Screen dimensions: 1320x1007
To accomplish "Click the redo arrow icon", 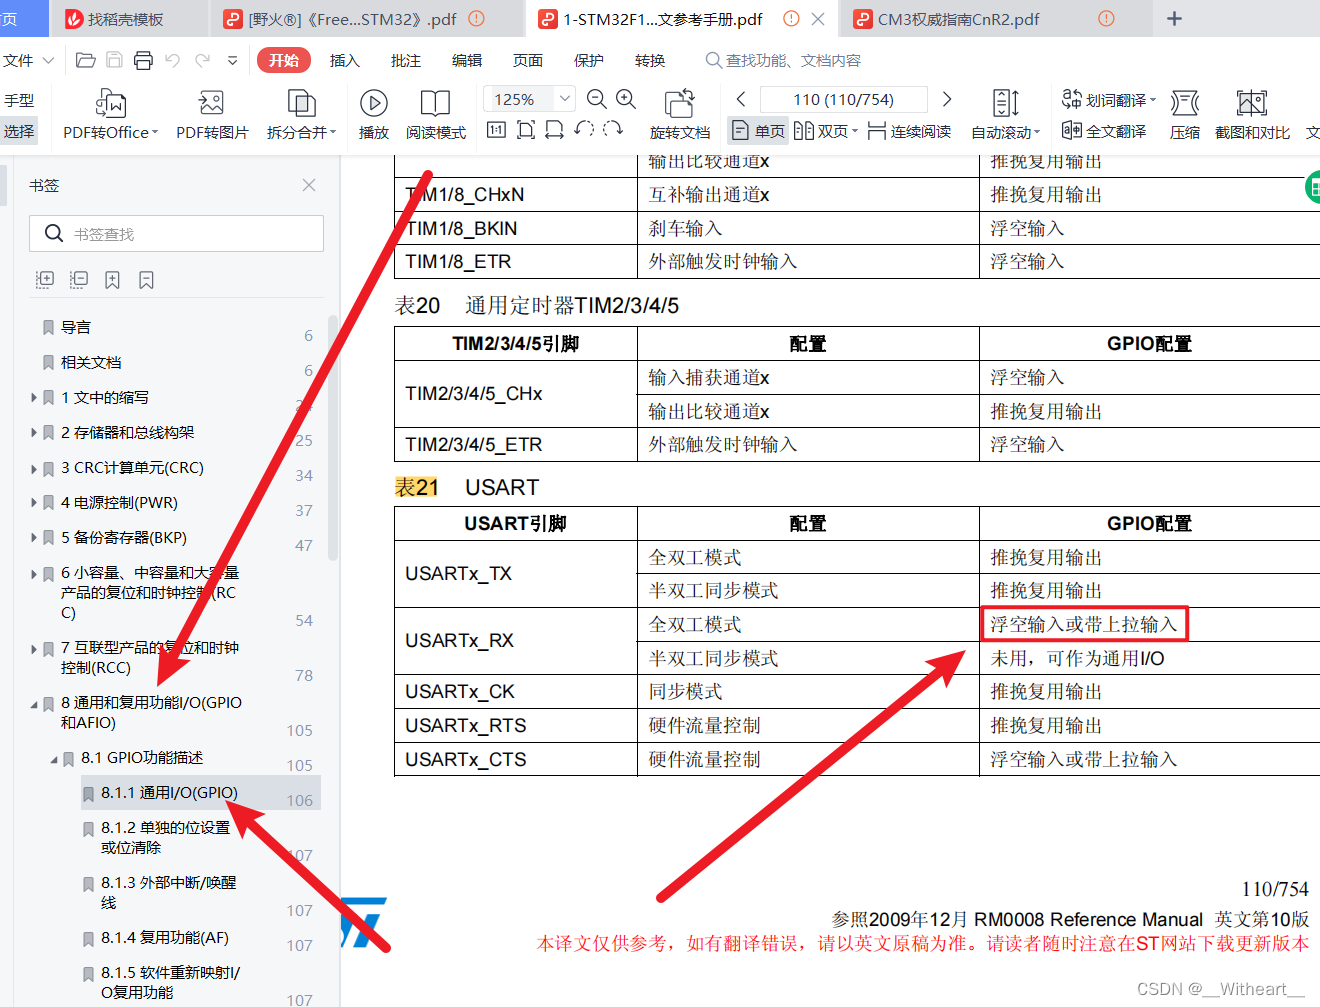I will [x=202, y=60].
